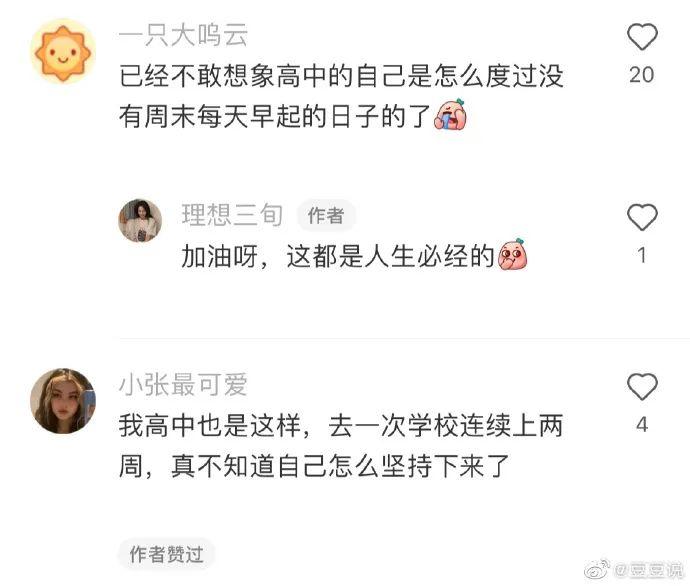Select the like count 4
Screen dimensions: 690x586
coord(642,425)
